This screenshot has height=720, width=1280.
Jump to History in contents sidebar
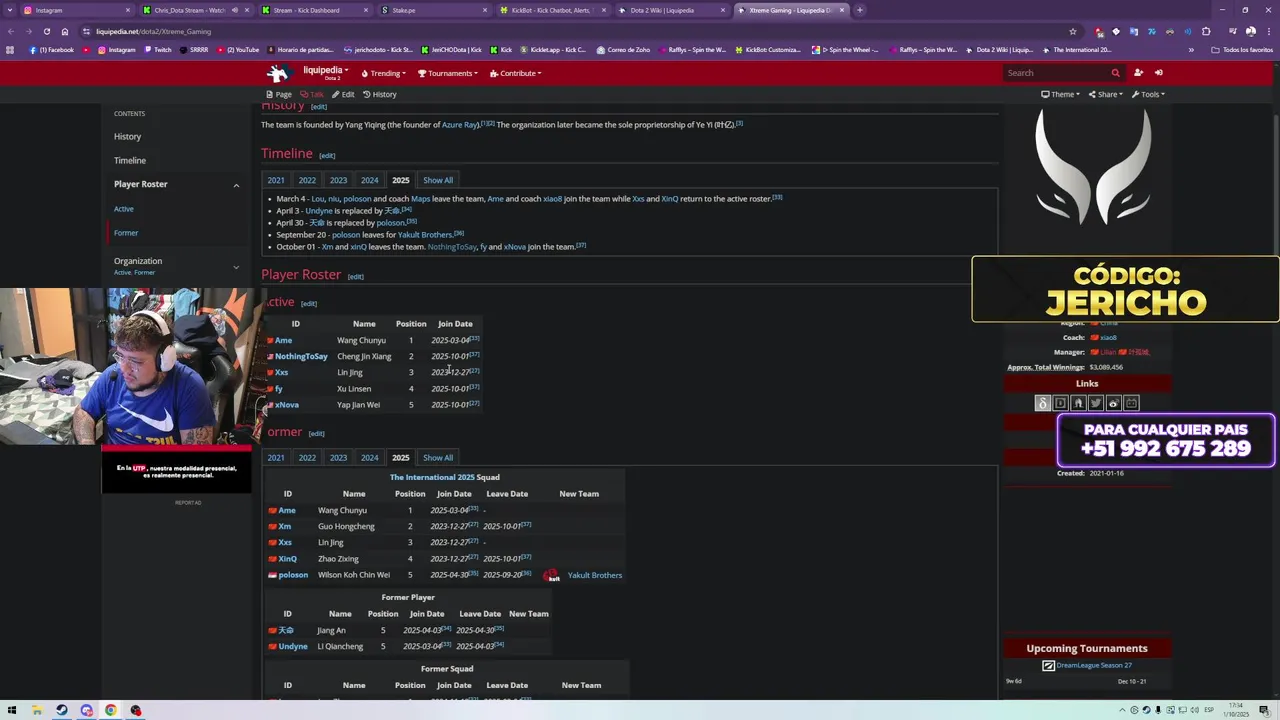(x=127, y=137)
